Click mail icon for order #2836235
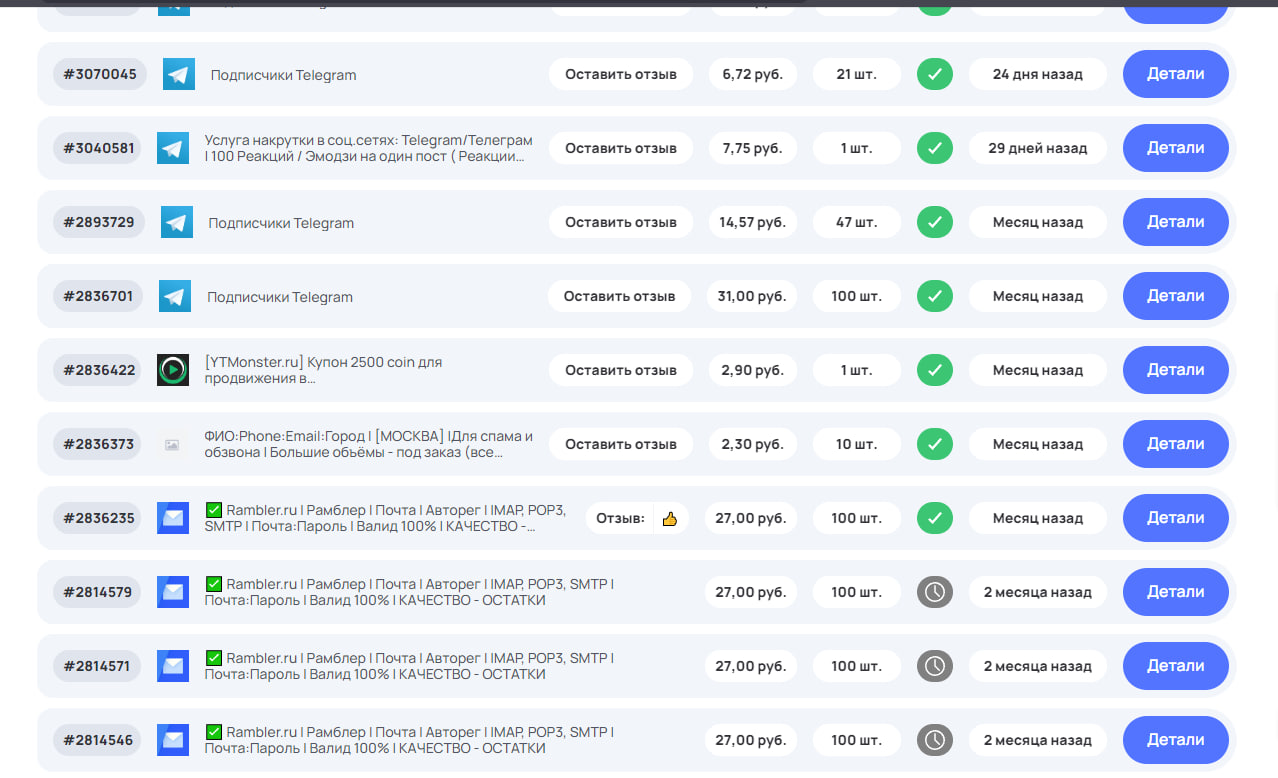The width and height of the screenshot is (1278, 778). tap(173, 518)
